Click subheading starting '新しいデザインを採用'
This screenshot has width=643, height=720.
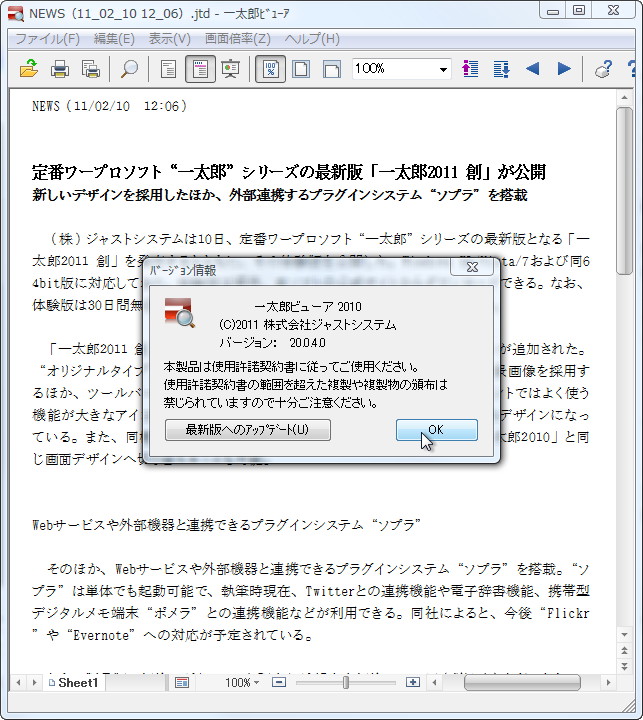[279, 195]
